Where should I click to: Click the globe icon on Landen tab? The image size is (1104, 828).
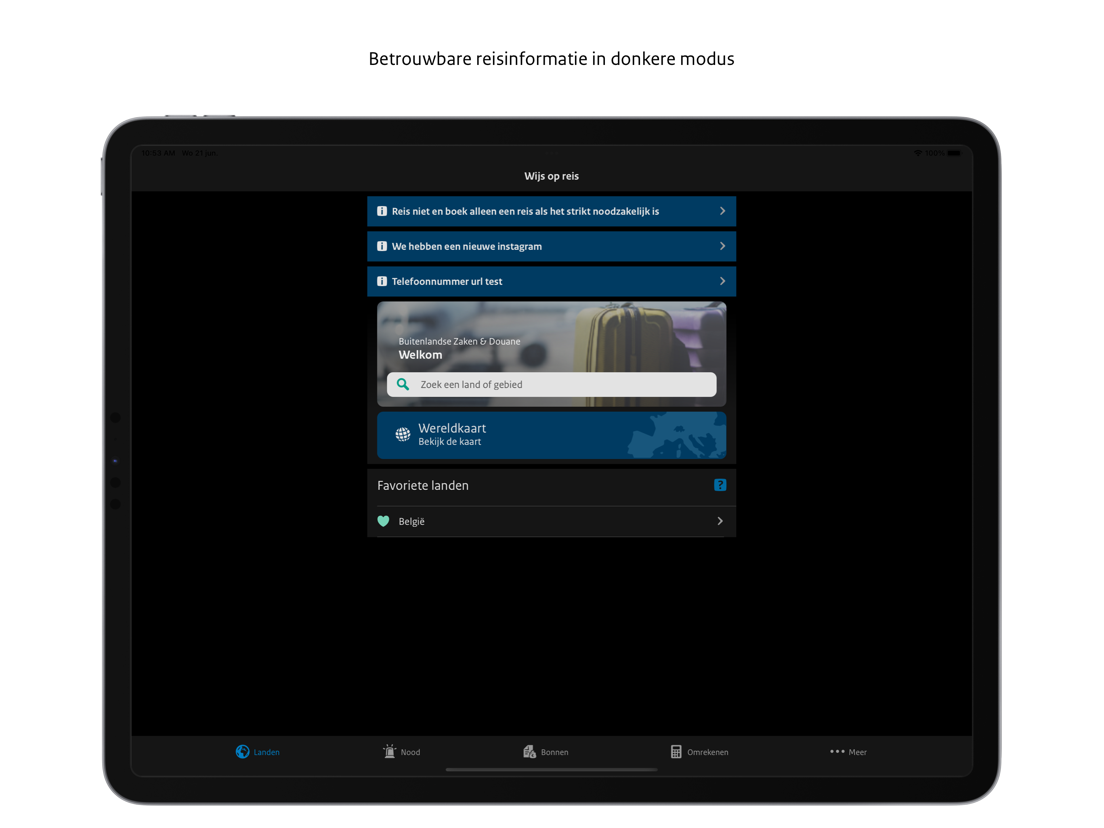[242, 752]
